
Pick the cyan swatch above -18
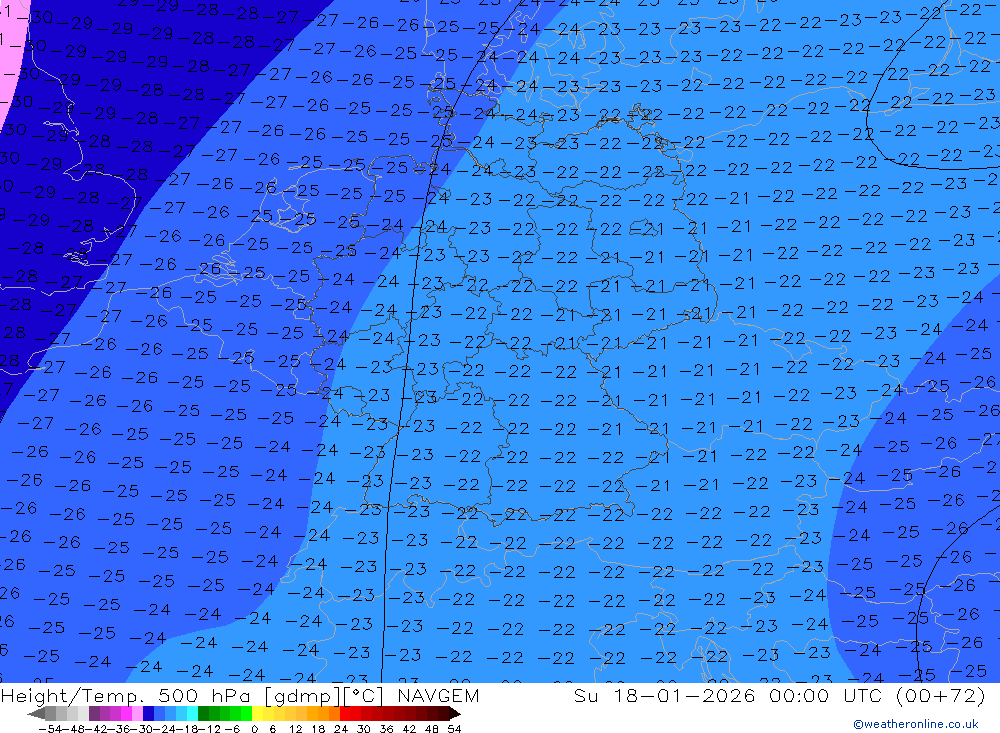click(x=192, y=713)
